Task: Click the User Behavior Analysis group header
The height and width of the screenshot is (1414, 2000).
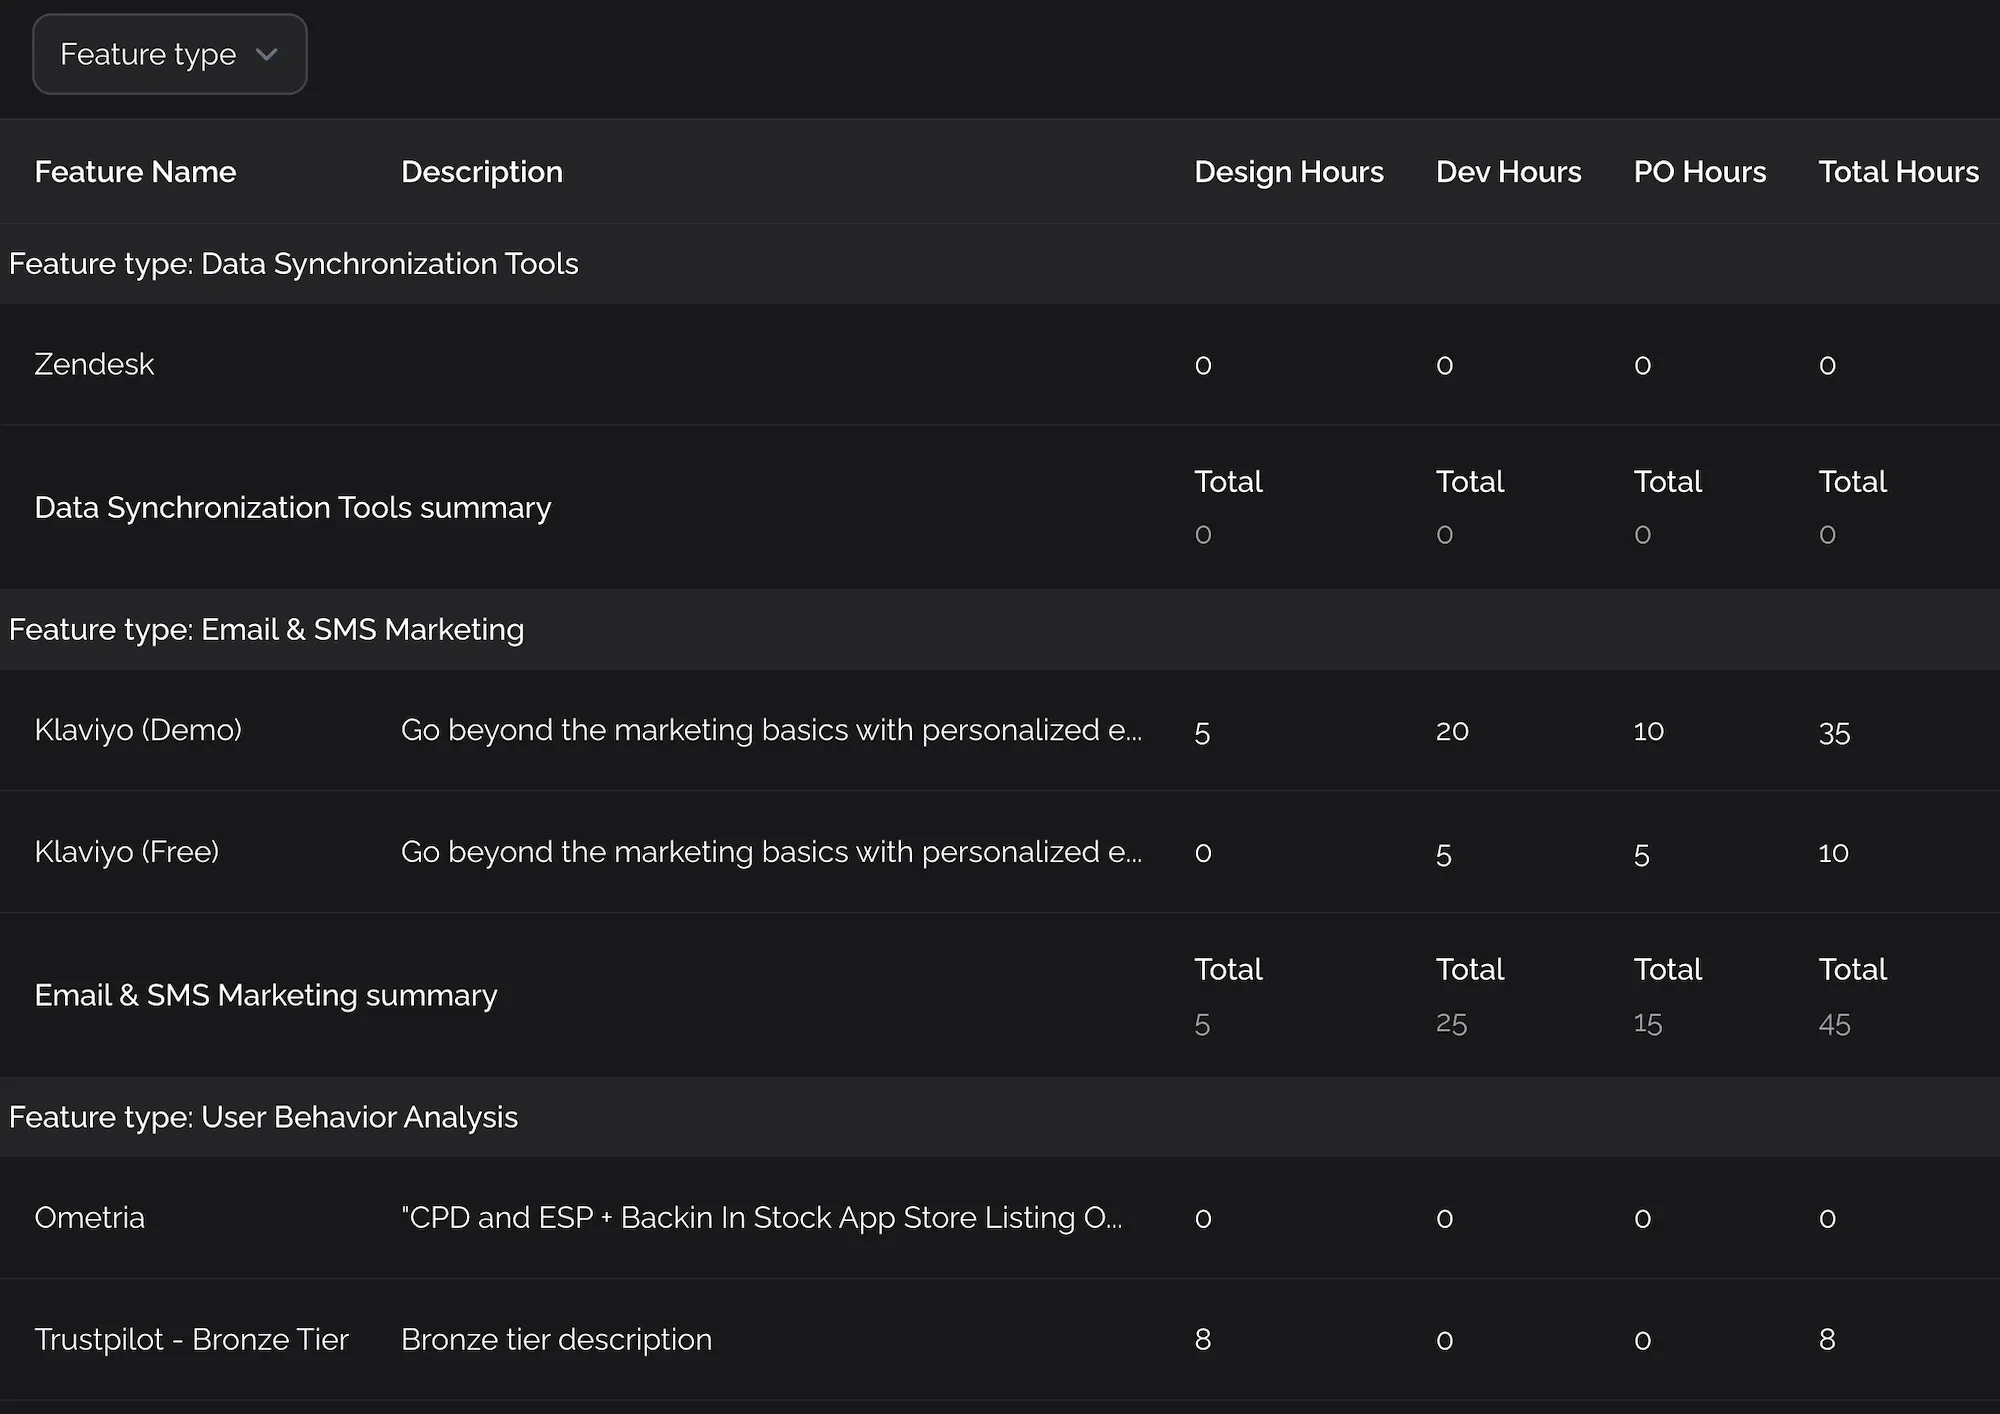Action: point(263,1117)
